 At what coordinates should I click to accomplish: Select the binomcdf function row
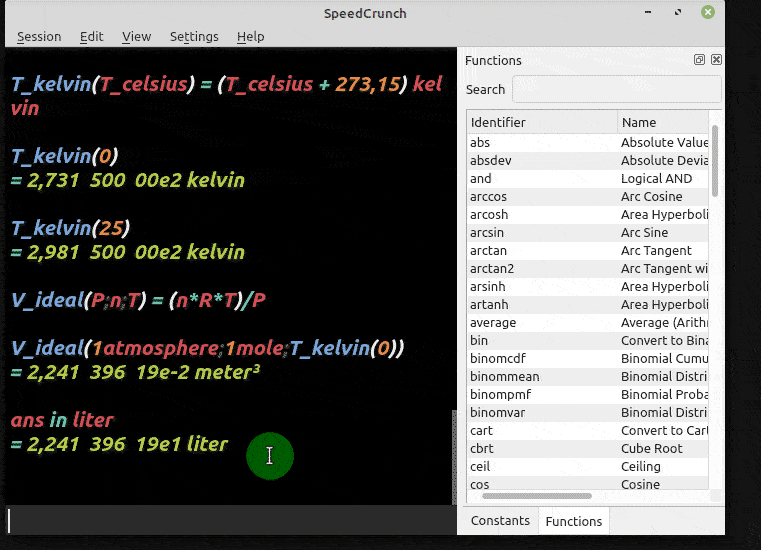click(588, 358)
